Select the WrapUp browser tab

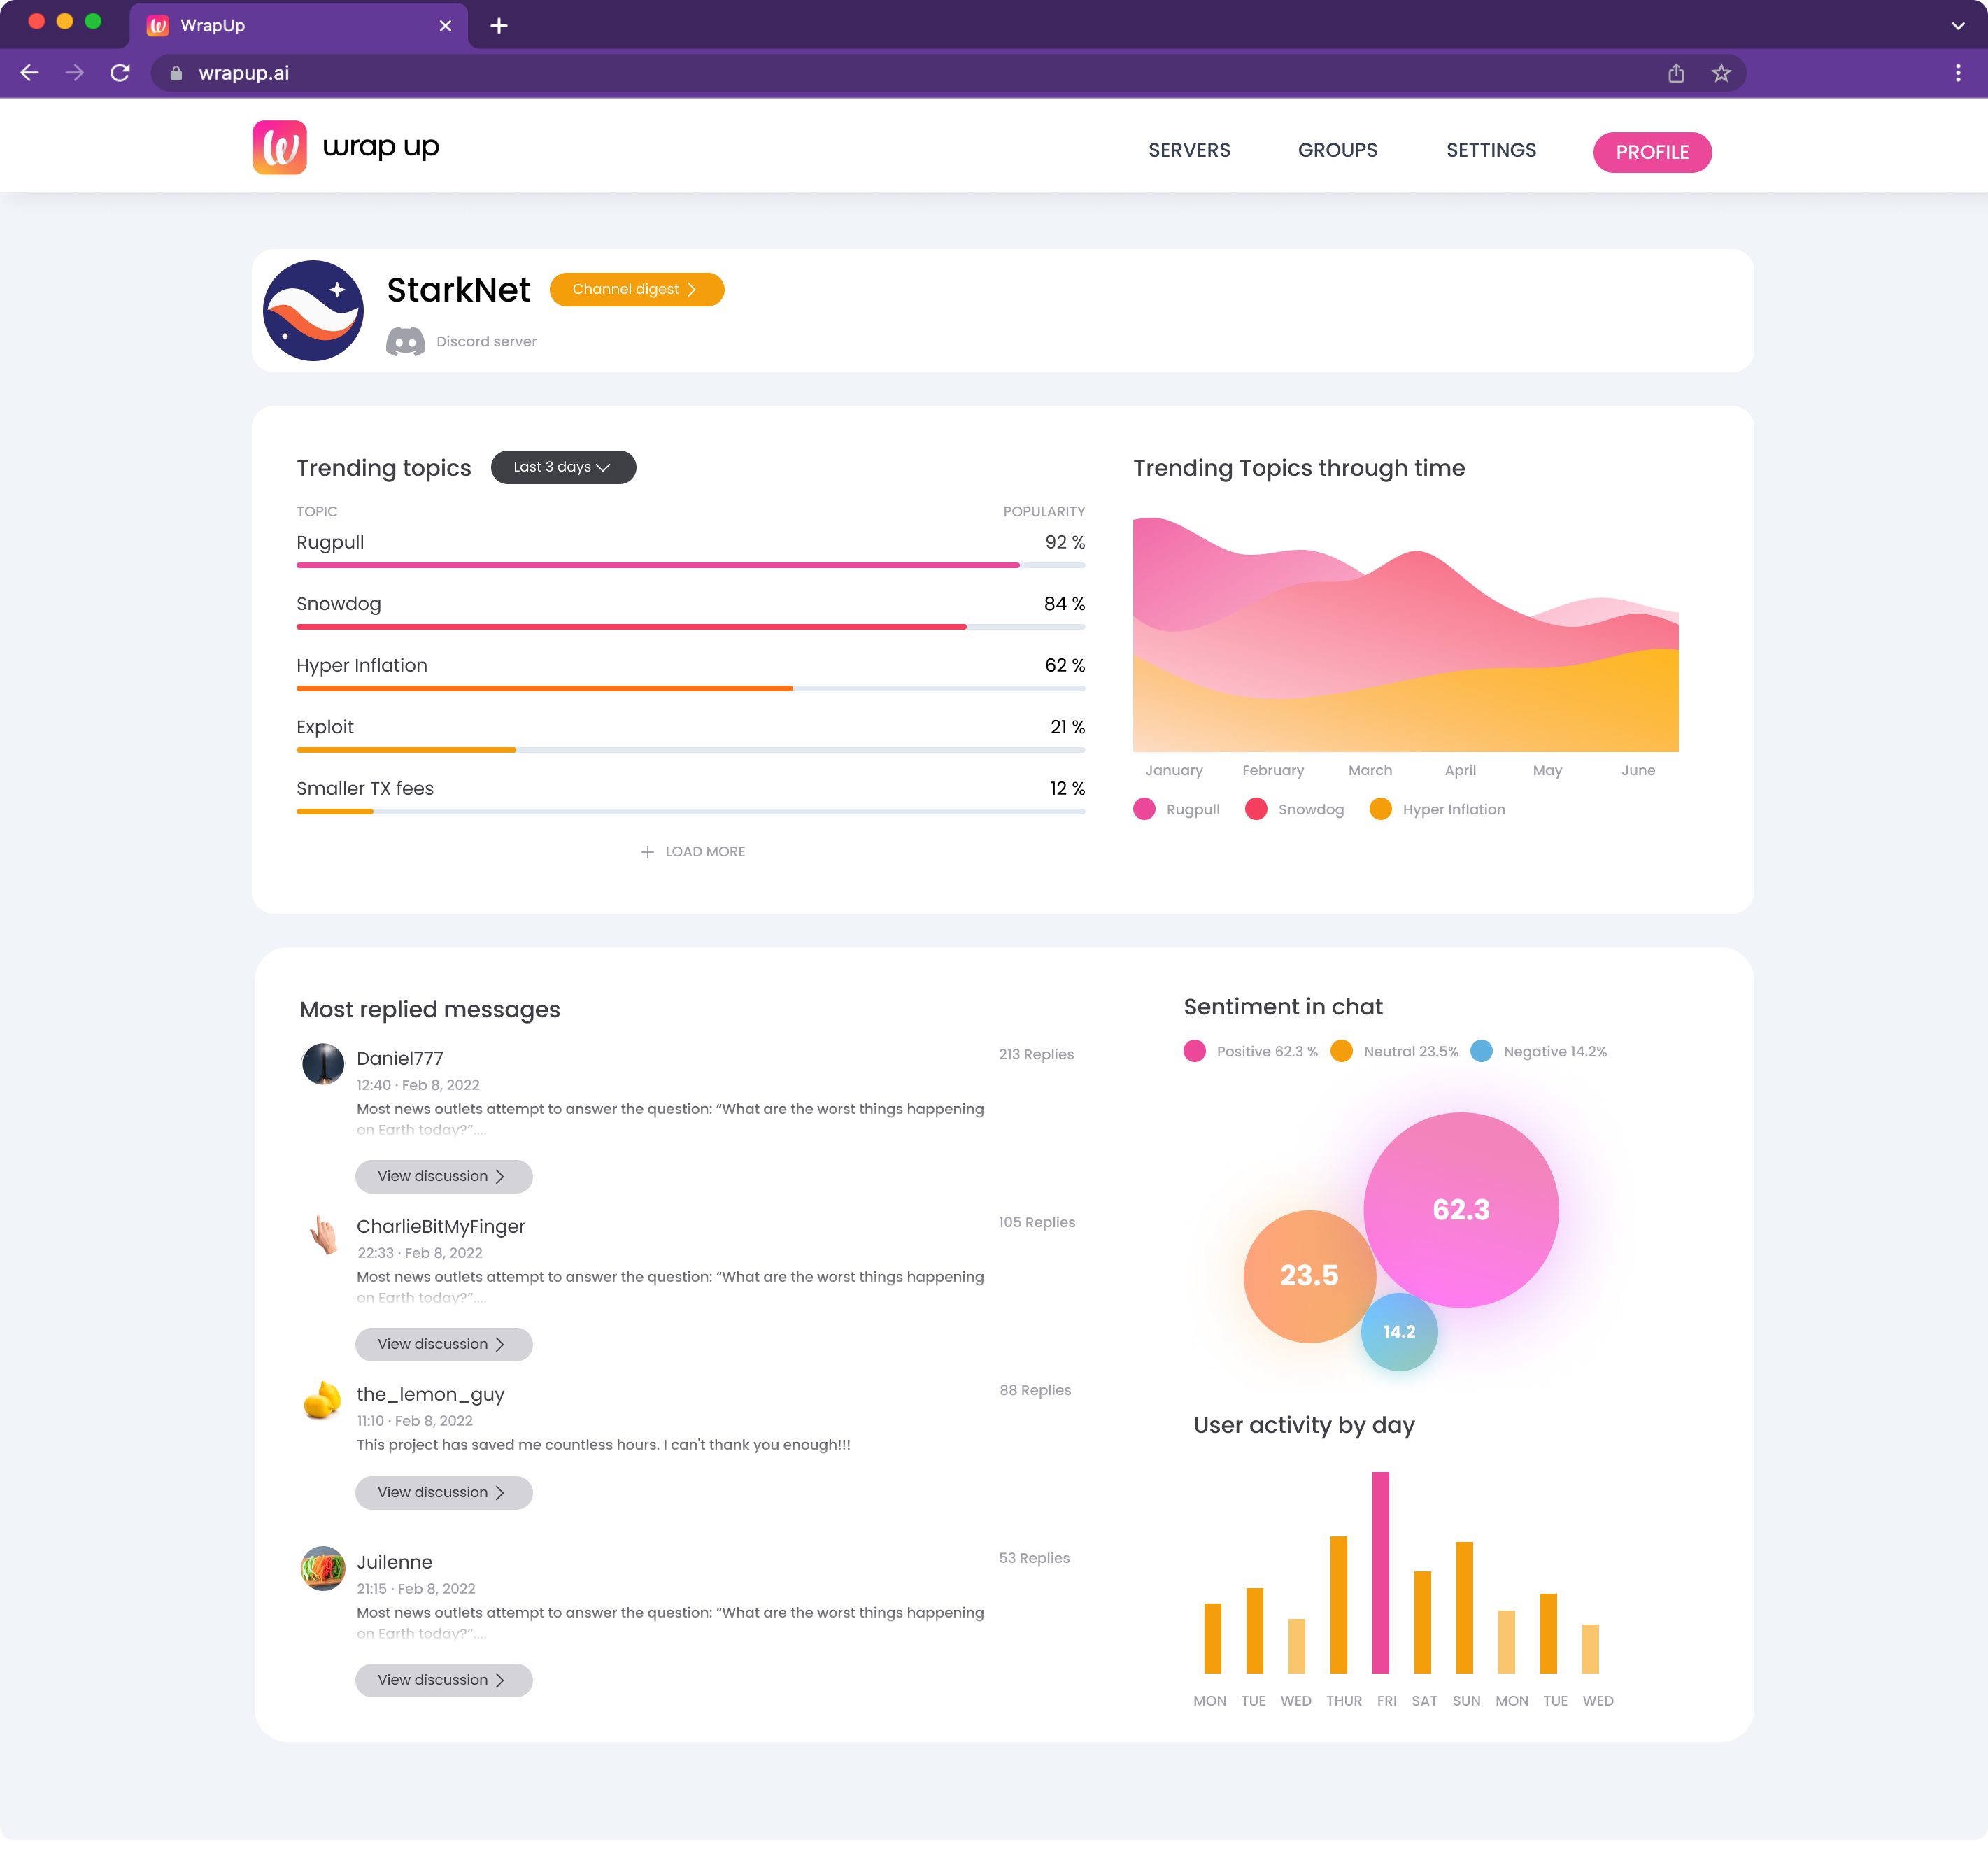tap(298, 26)
